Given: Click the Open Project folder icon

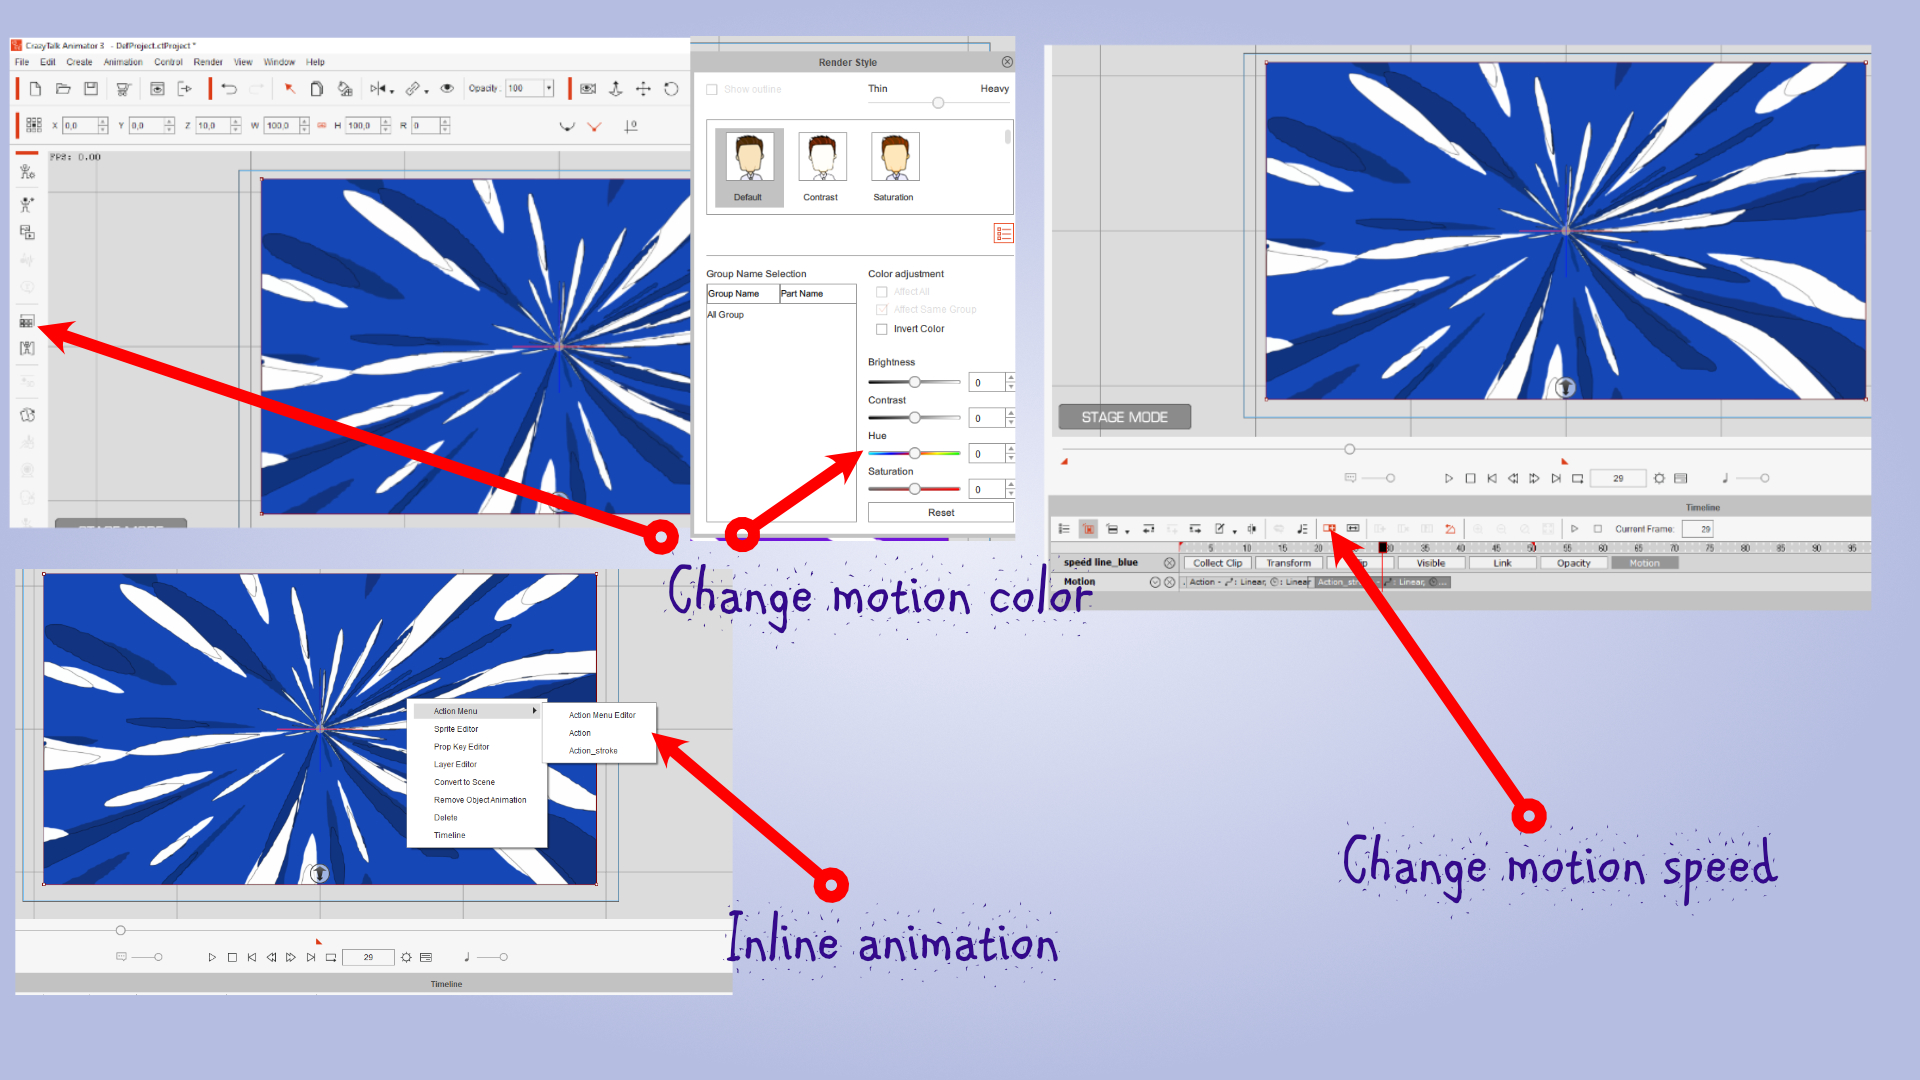Looking at the screenshot, I should tap(63, 89).
